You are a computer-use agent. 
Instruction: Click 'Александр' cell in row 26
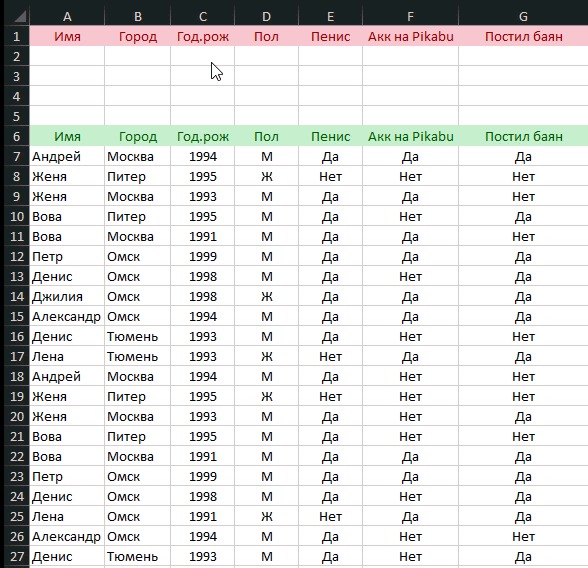[x=67, y=537]
